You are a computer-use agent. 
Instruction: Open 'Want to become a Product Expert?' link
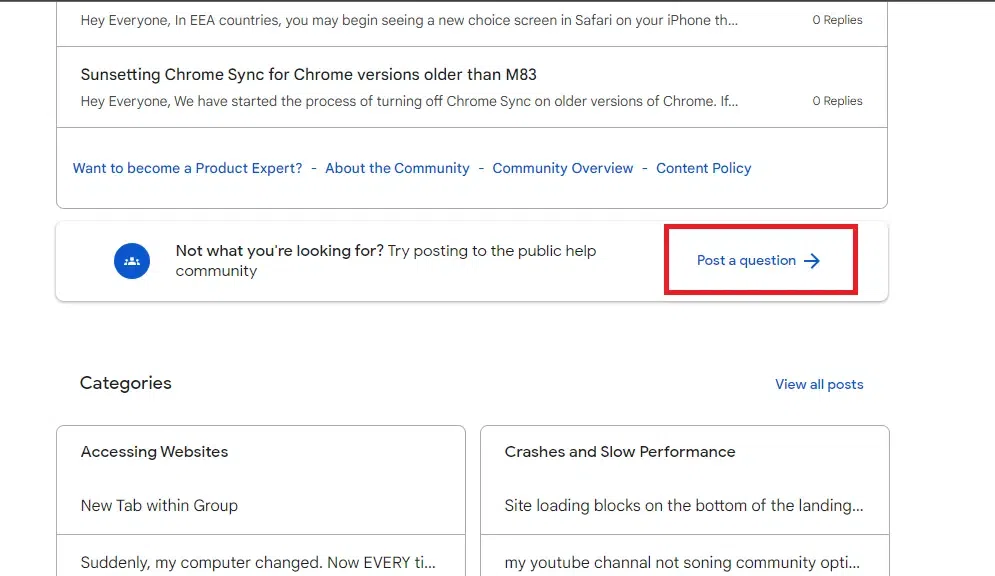tap(187, 168)
